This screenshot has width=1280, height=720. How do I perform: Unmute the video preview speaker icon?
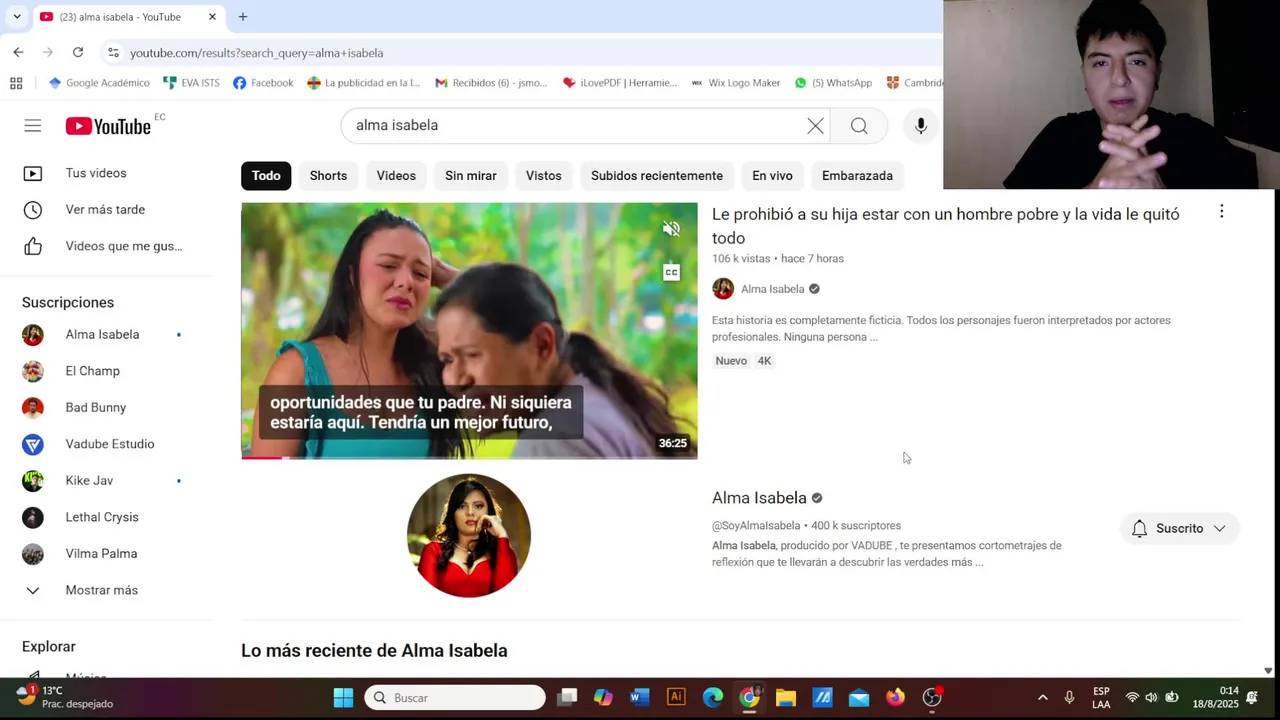671,229
